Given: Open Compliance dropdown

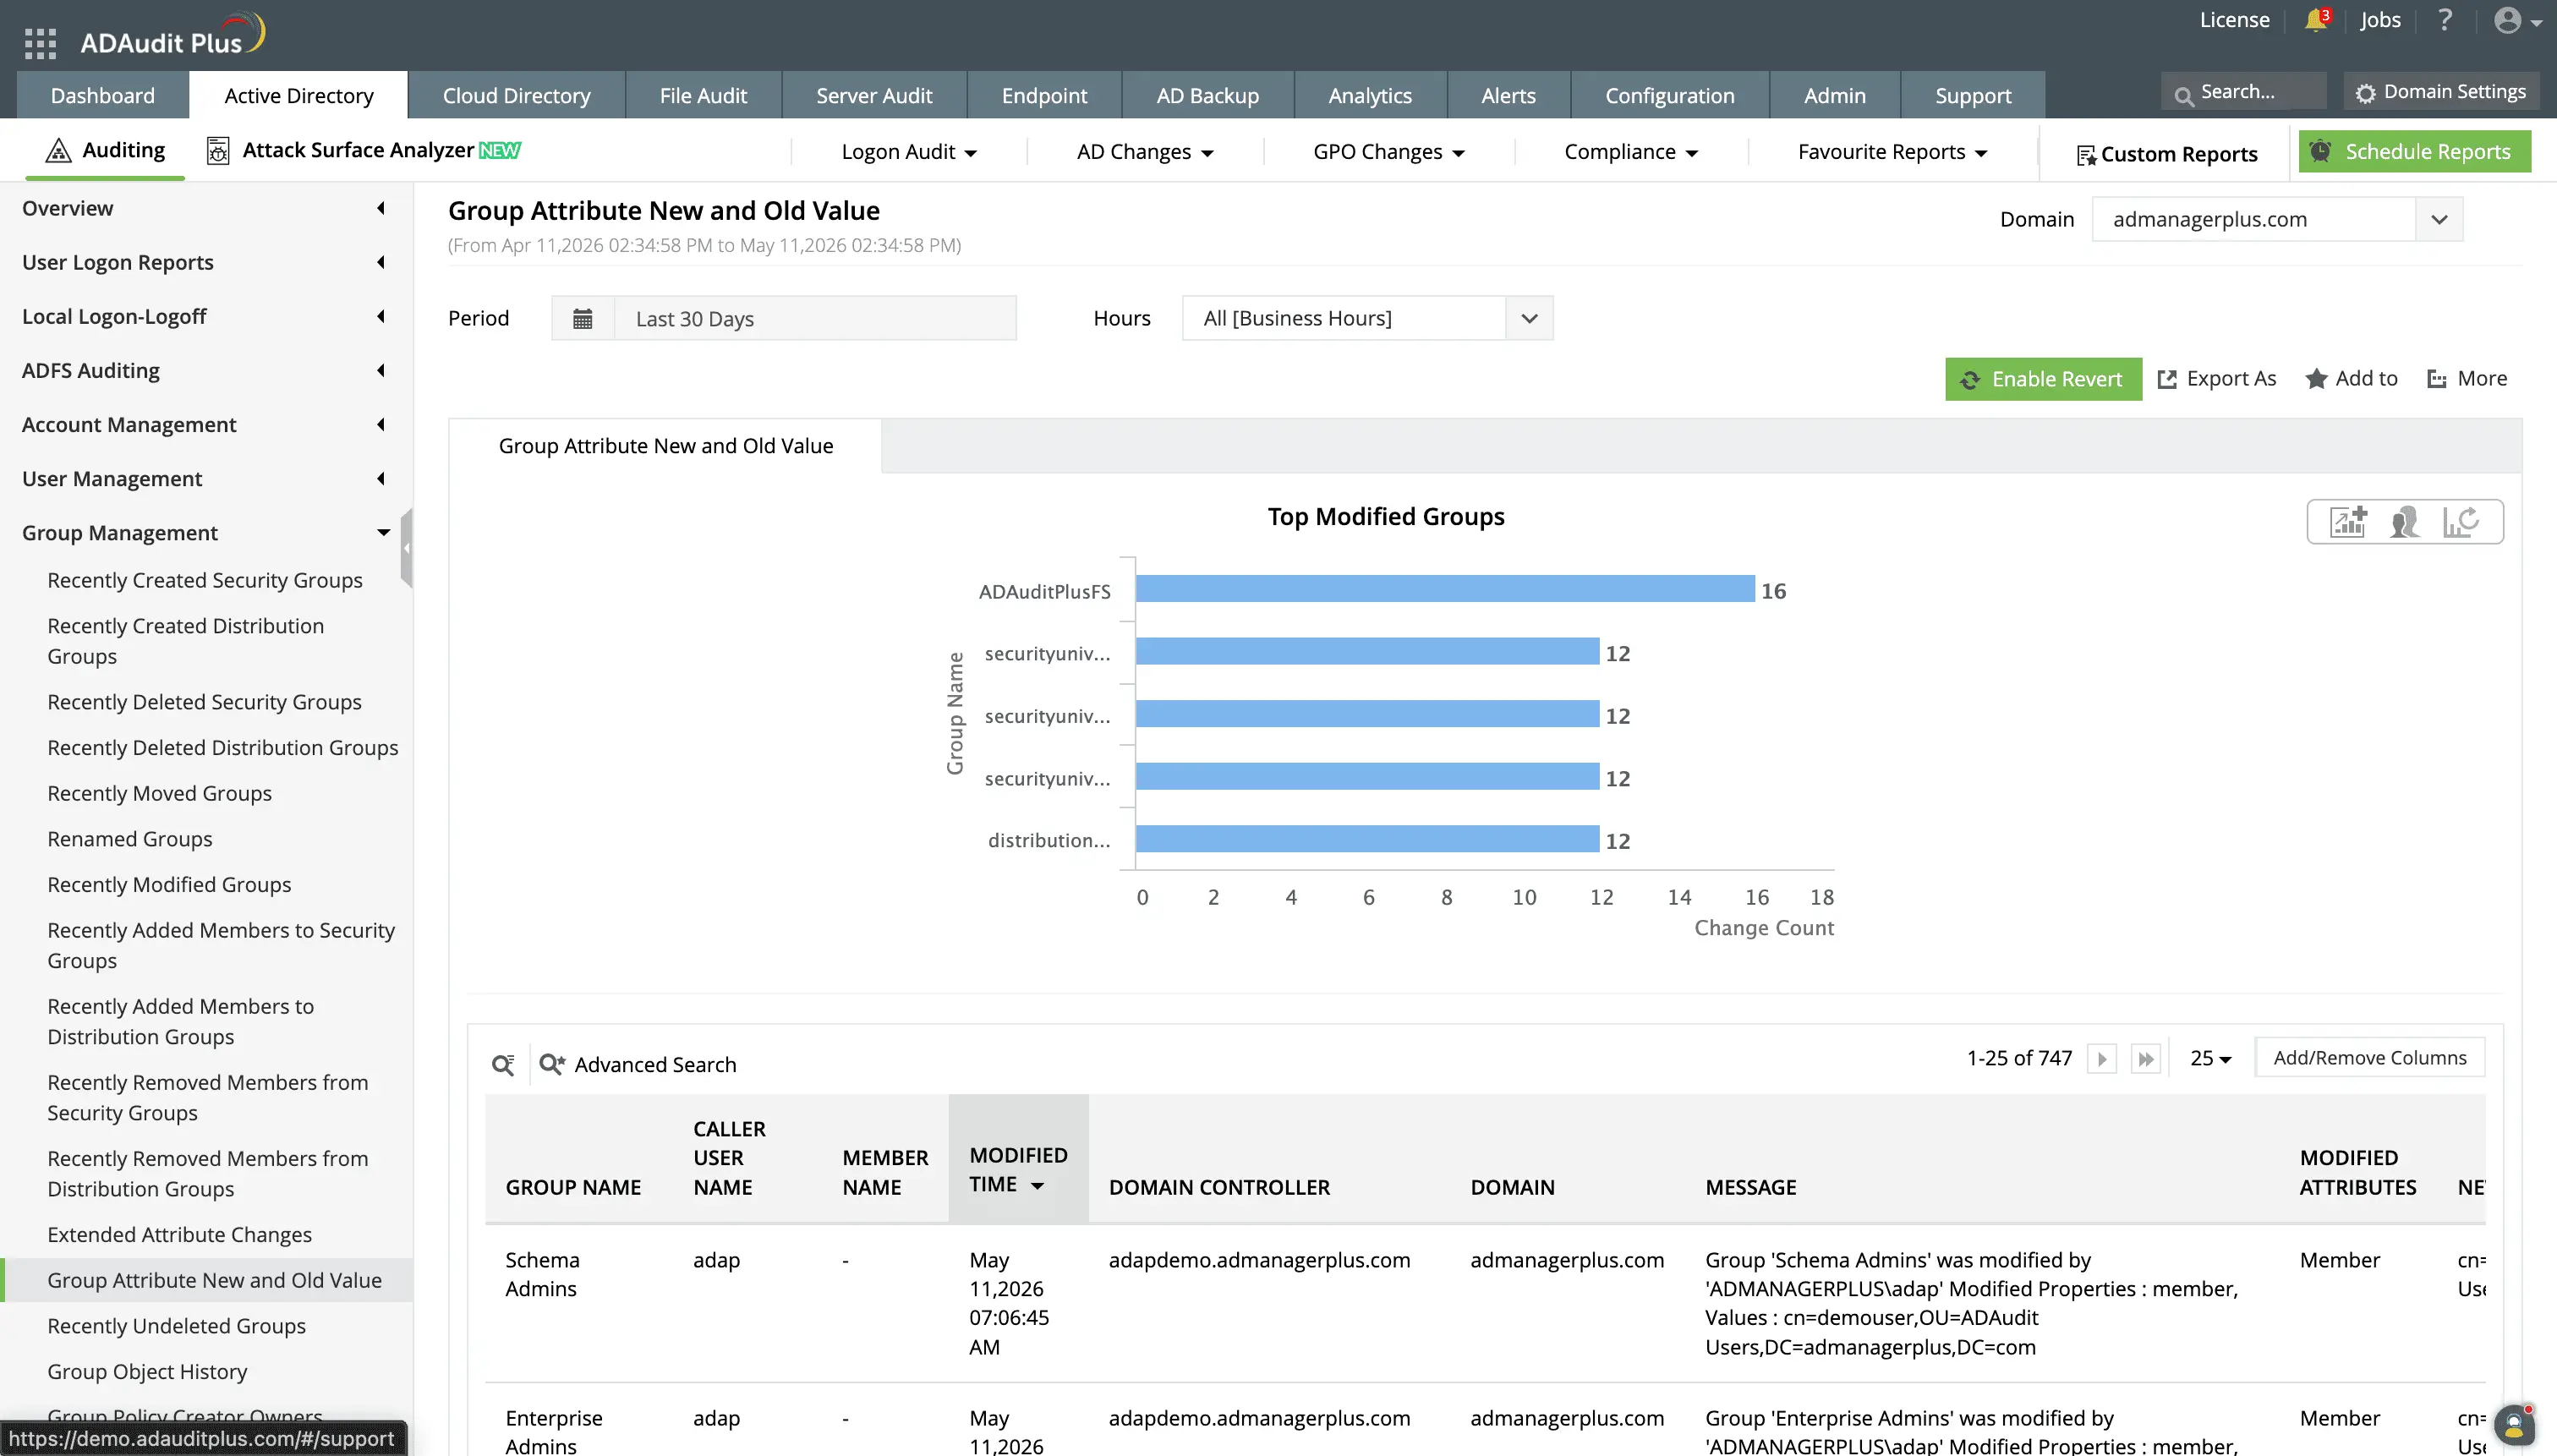Looking at the screenshot, I should point(1631,152).
